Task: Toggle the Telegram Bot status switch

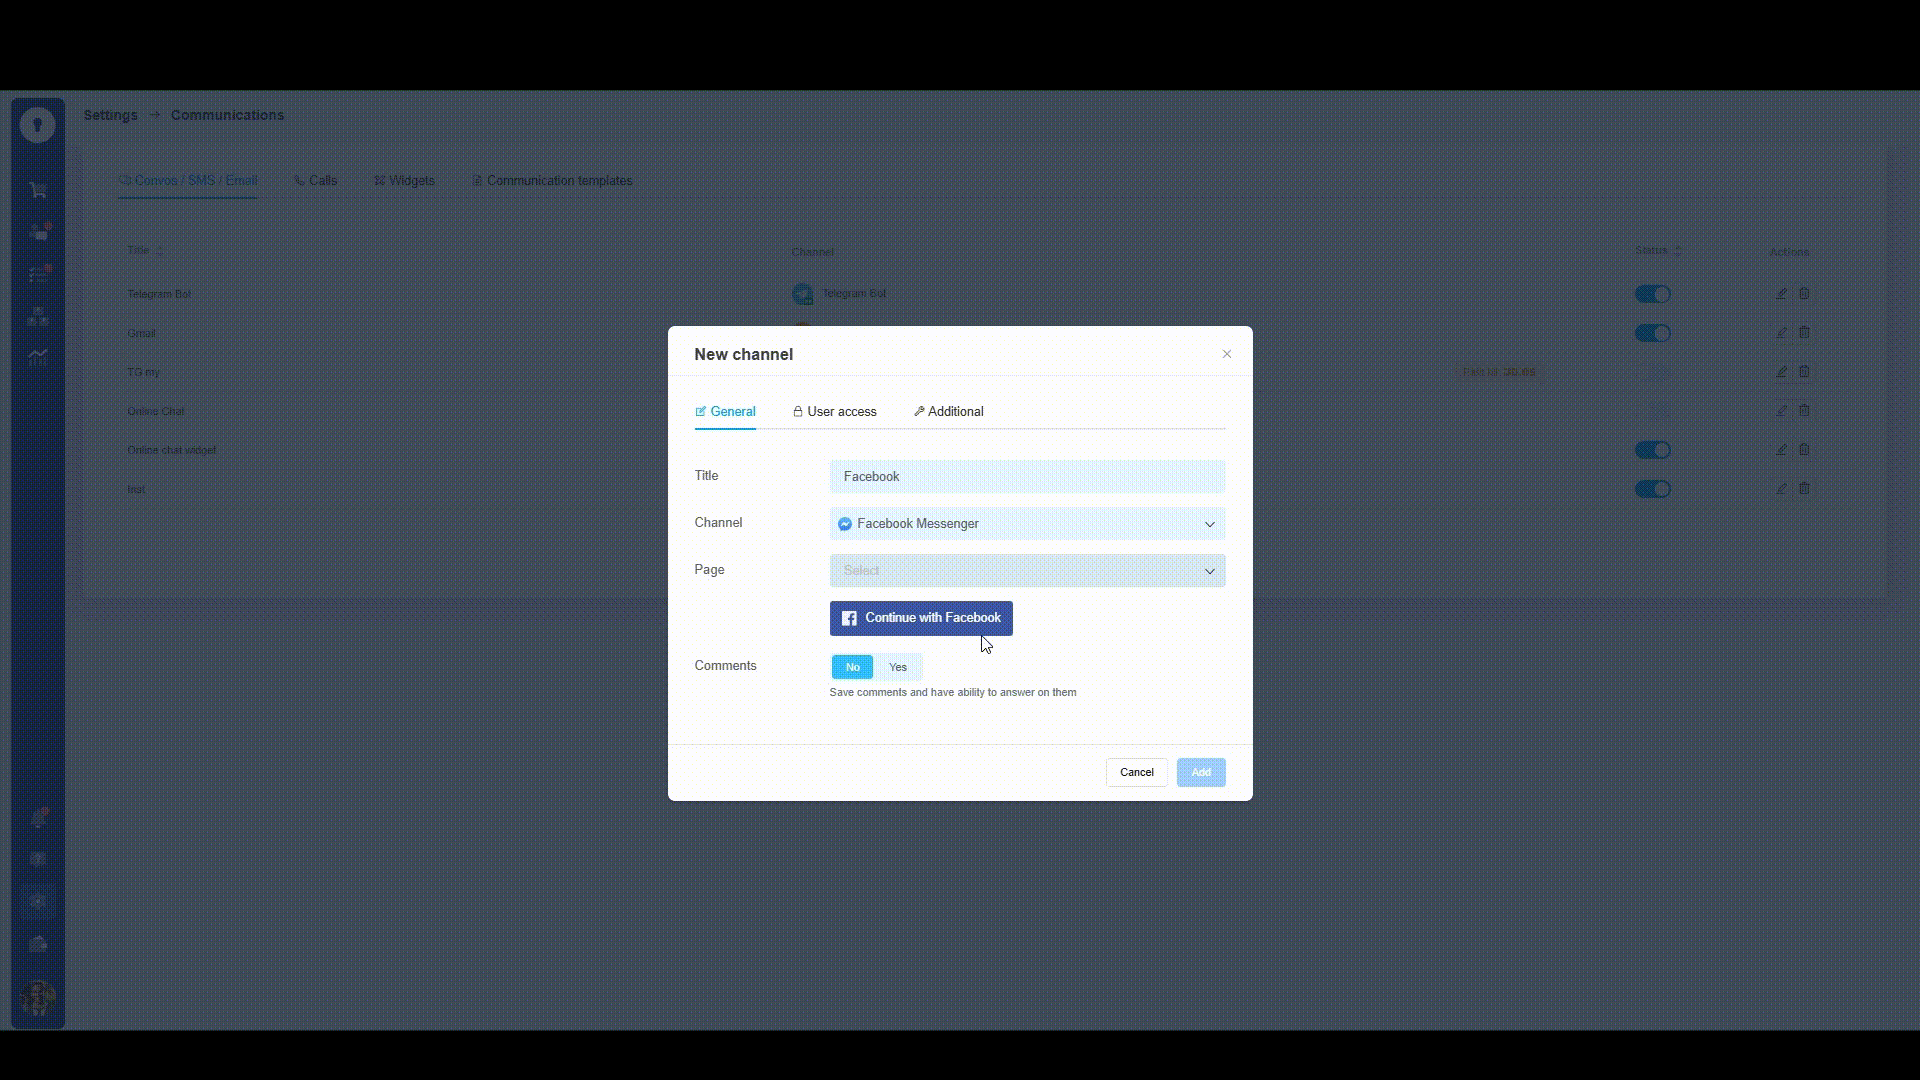Action: coord(1652,294)
